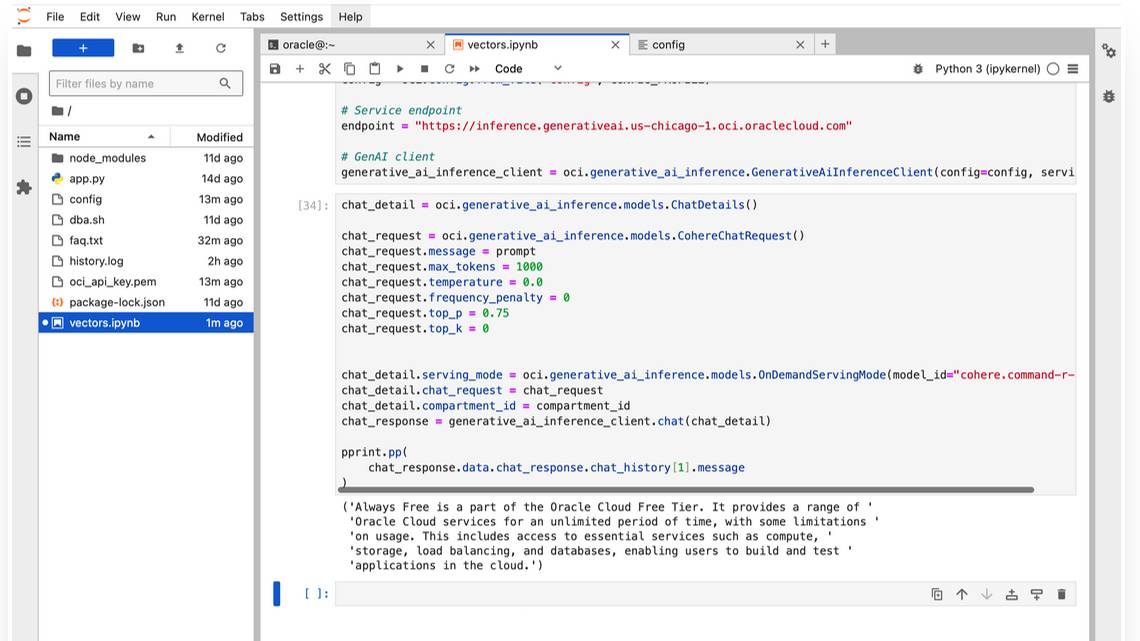
Task: Select the node_modules folder
Action: tap(146, 158)
